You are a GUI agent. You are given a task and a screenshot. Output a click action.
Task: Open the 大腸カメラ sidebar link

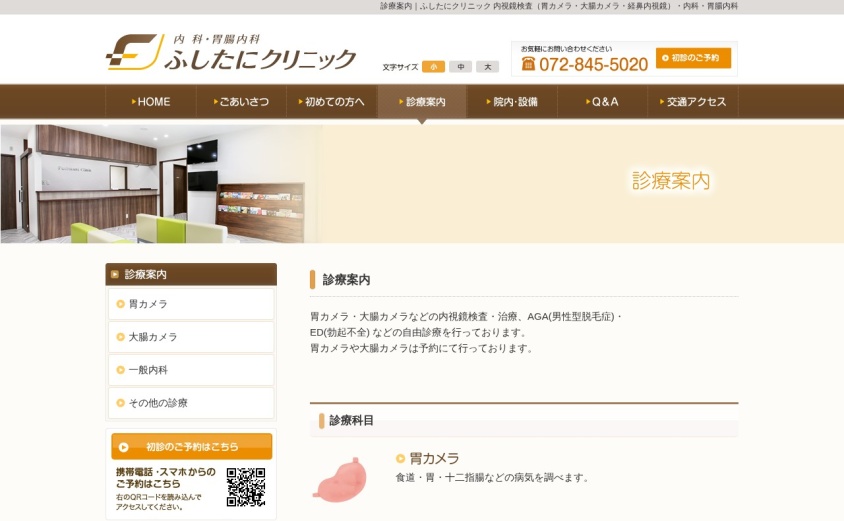[191, 337]
